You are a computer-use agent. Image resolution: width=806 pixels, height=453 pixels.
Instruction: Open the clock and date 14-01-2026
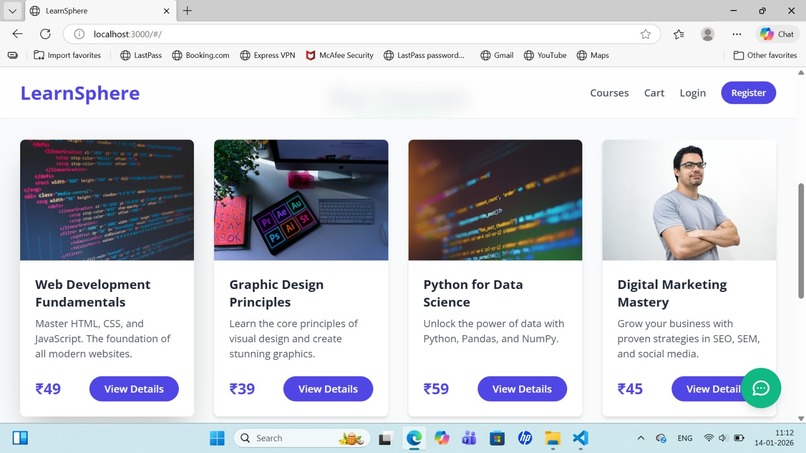(x=774, y=438)
